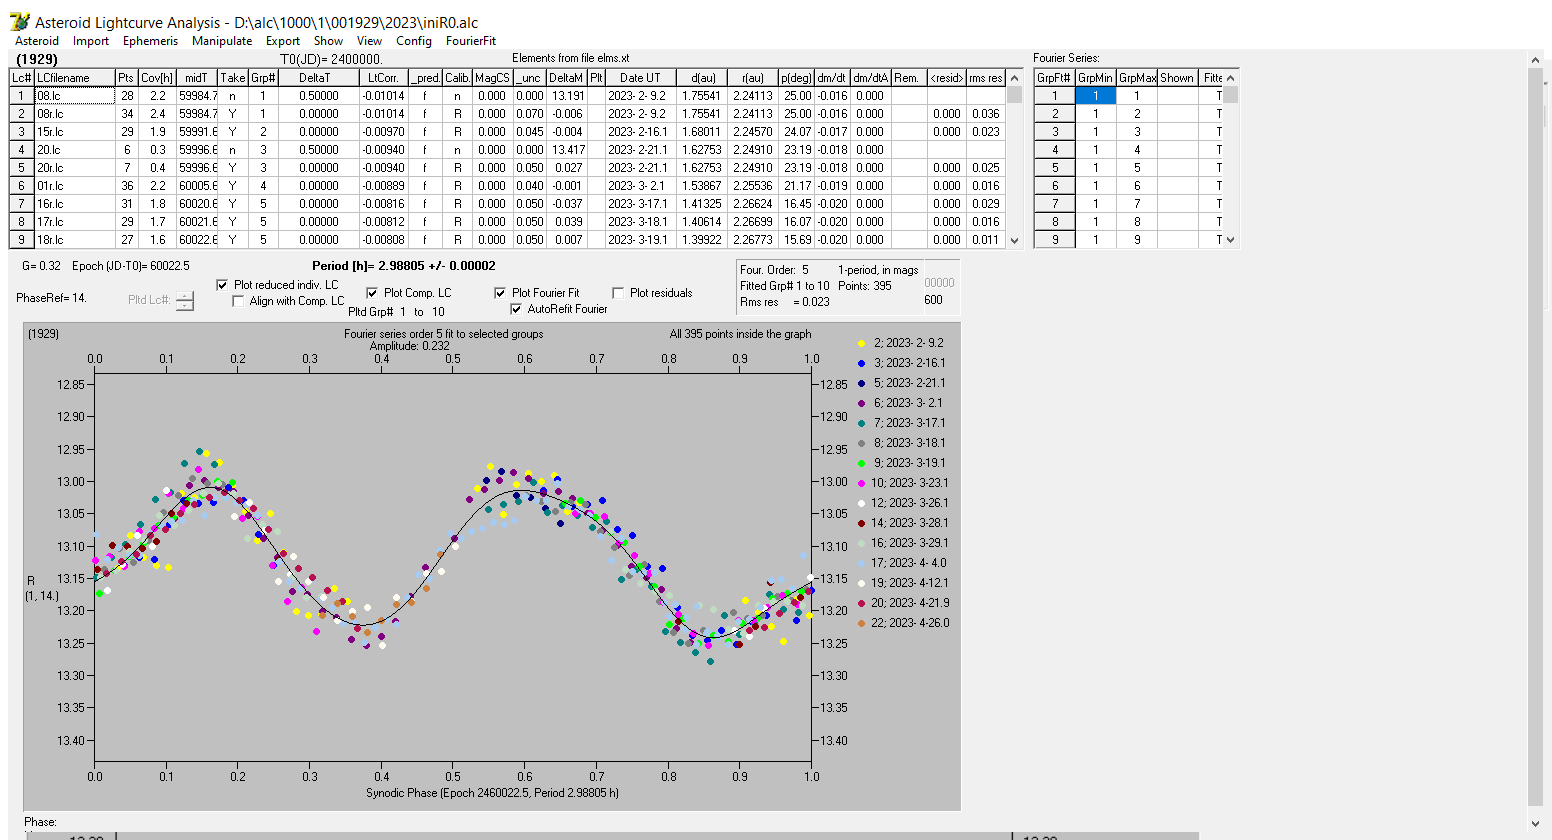Image resolution: width=1552 pixels, height=840 pixels.
Task: Click the Synodic Phase axis label
Action: click(x=492, y=793)
